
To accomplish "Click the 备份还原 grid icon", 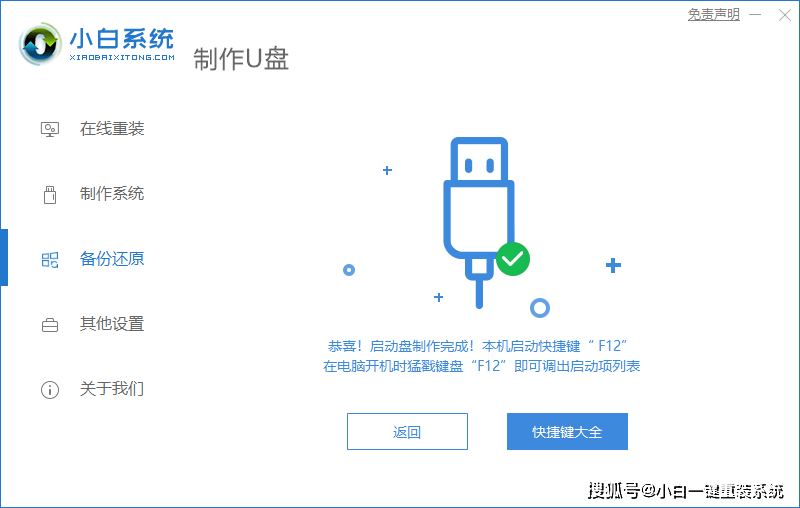I will [x=49, y=260].
